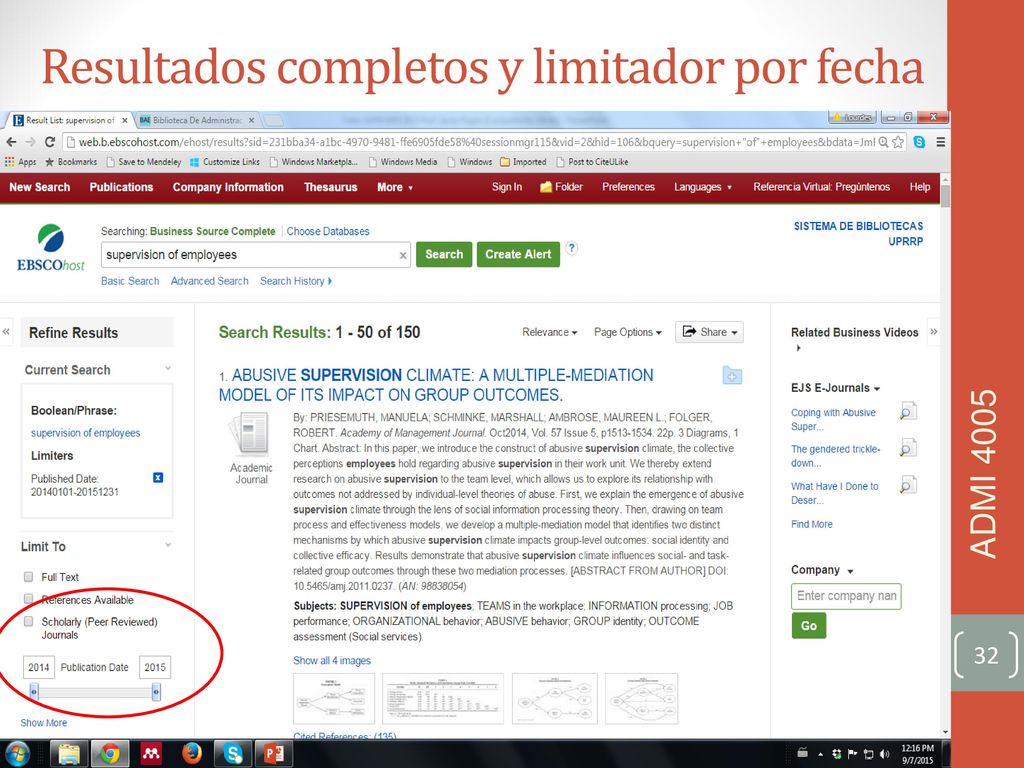Click the right publication date slider handle
Viewport: 1024px width, 768px height.
tap(156, 692)
